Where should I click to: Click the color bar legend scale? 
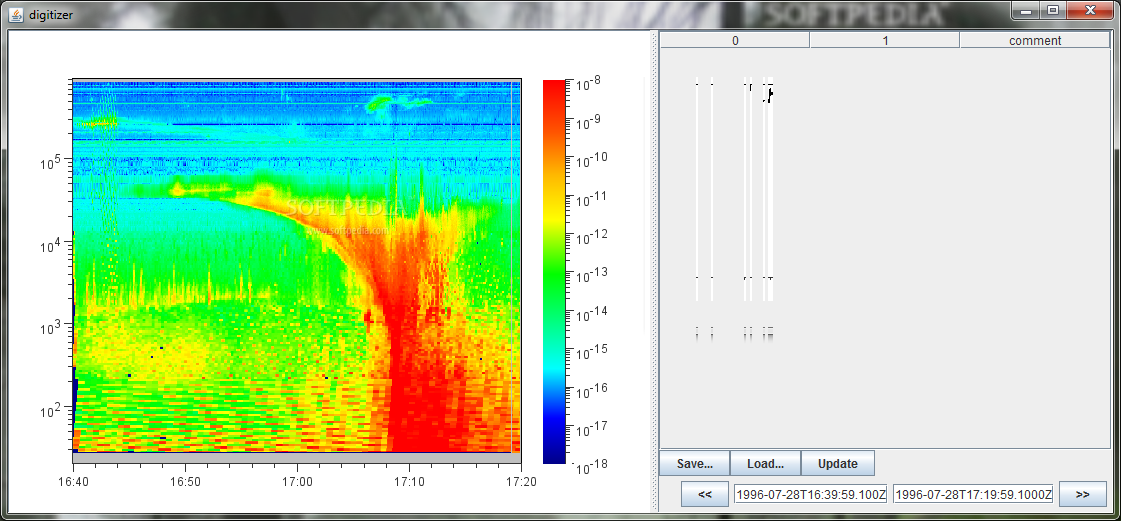coord(554,272)
